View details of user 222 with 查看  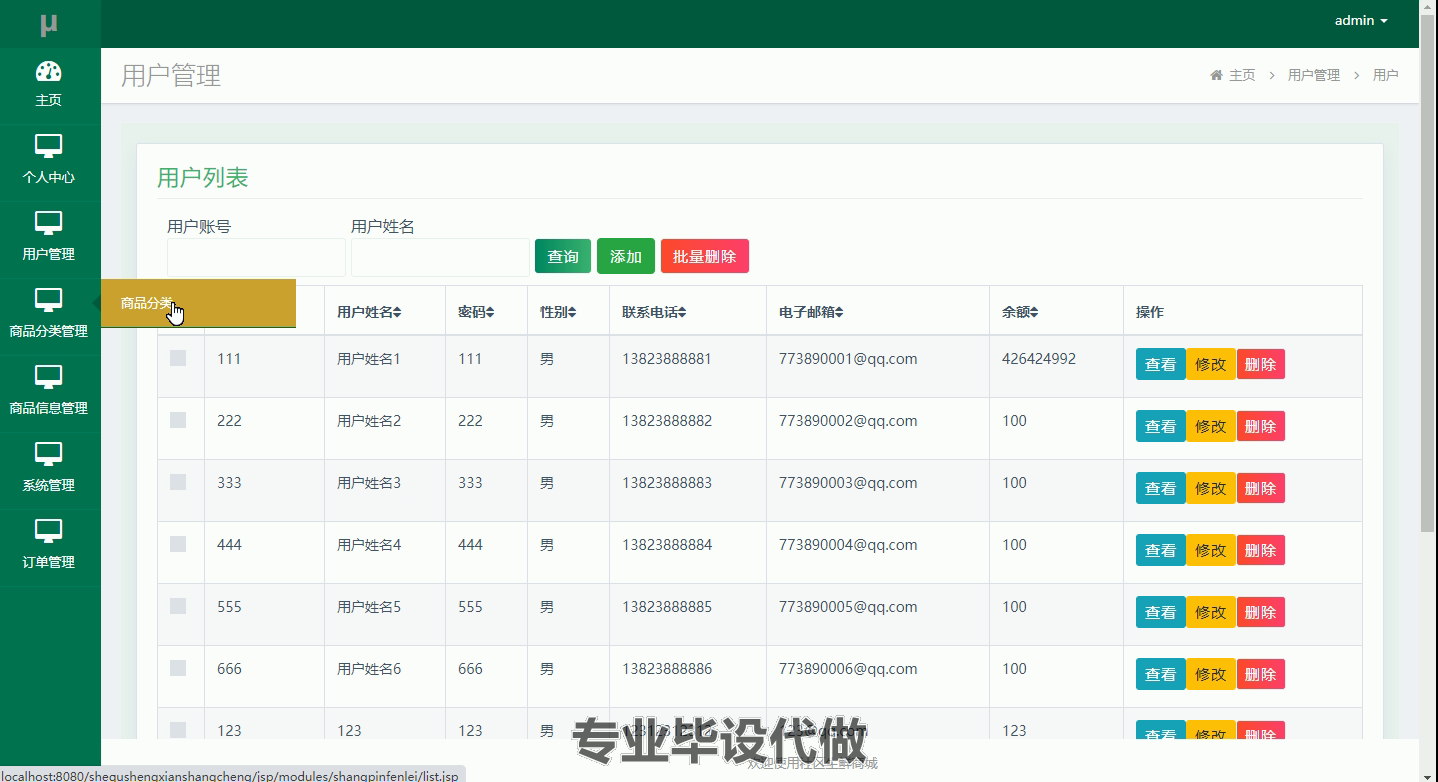(1160, 426)
